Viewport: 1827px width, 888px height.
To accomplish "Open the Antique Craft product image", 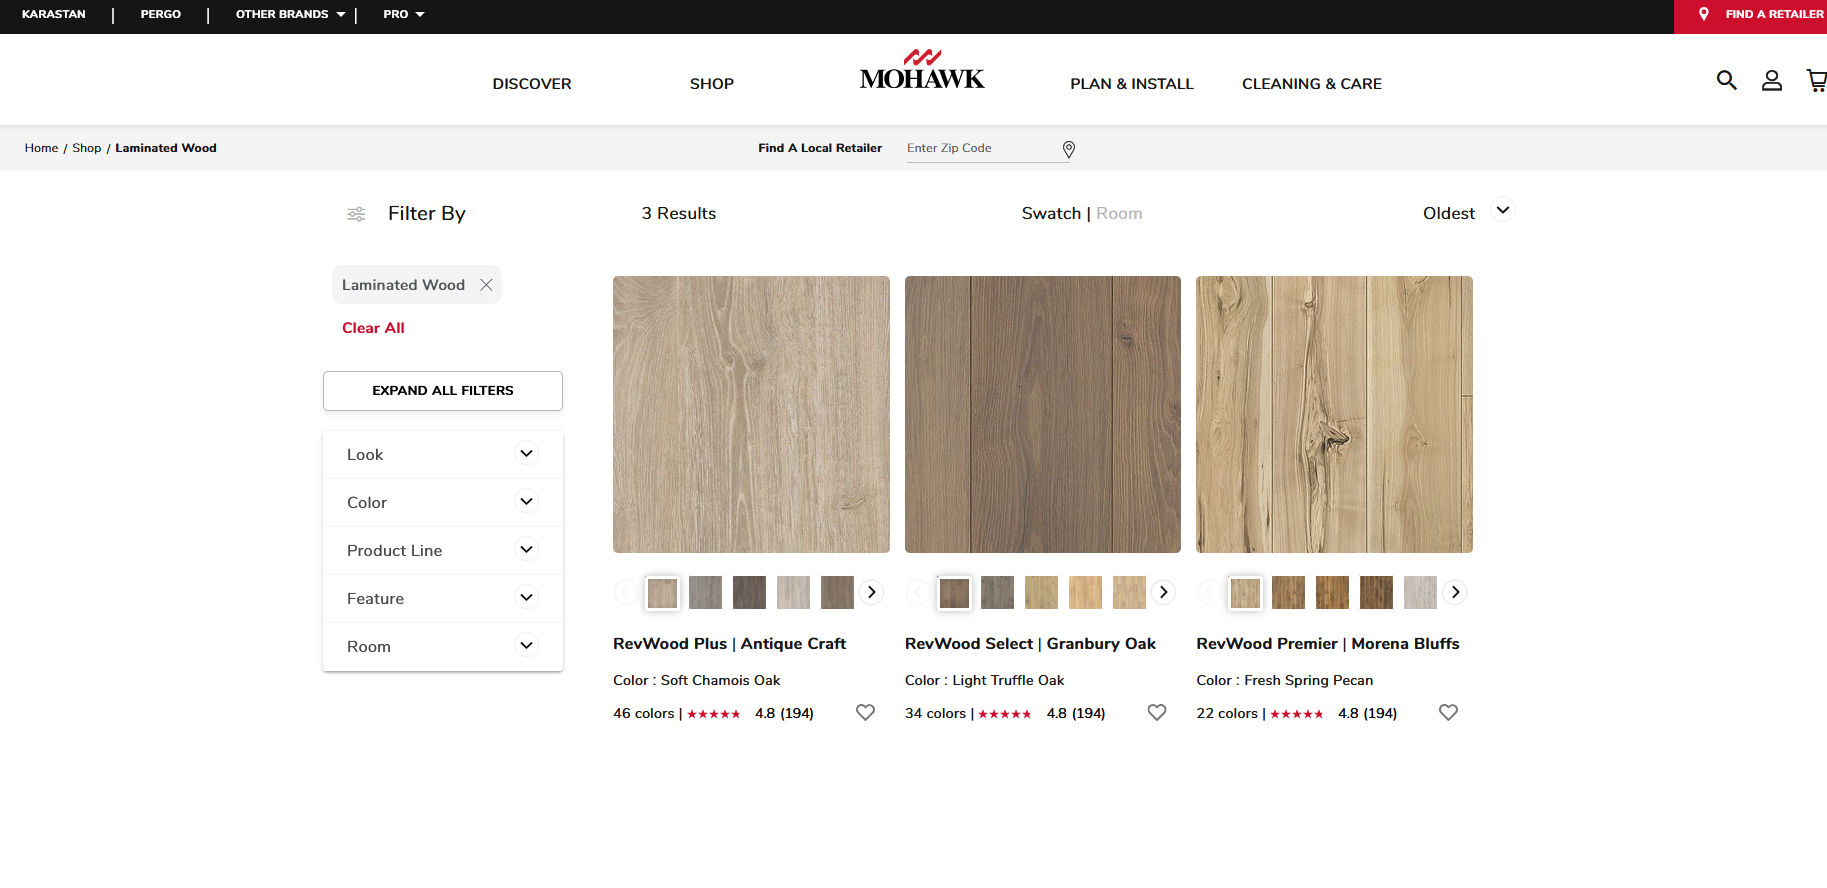I will (x=751, y=414).
